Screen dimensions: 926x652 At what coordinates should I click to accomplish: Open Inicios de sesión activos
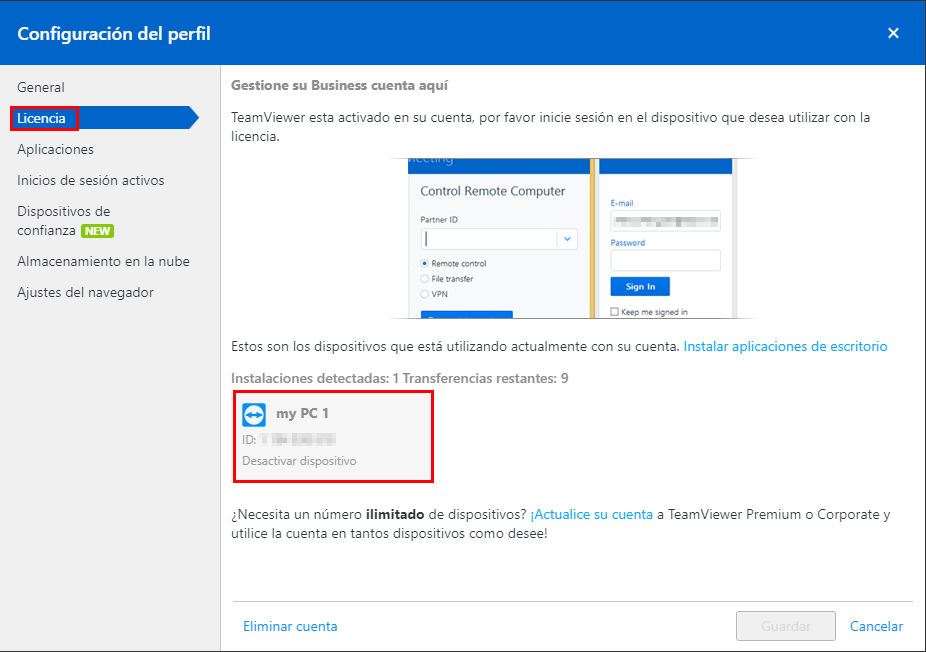91,180
